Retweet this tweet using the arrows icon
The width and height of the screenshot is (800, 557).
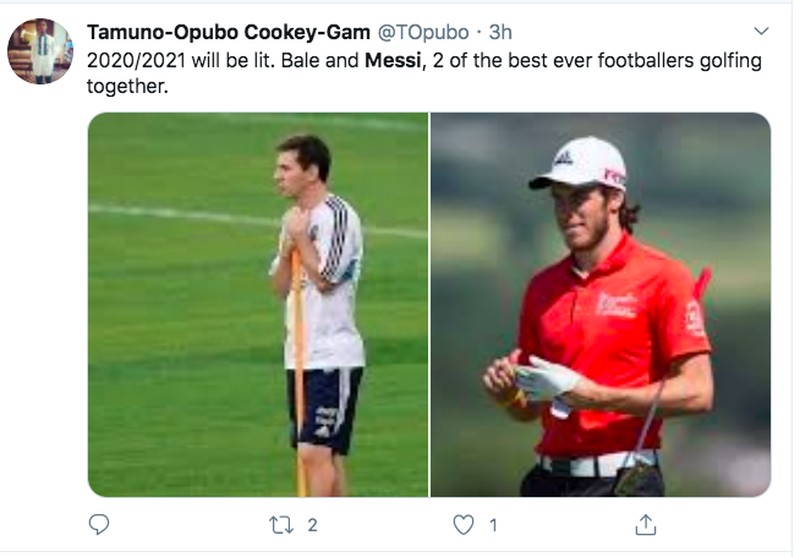pyautogui.click(x=280, y=524)
